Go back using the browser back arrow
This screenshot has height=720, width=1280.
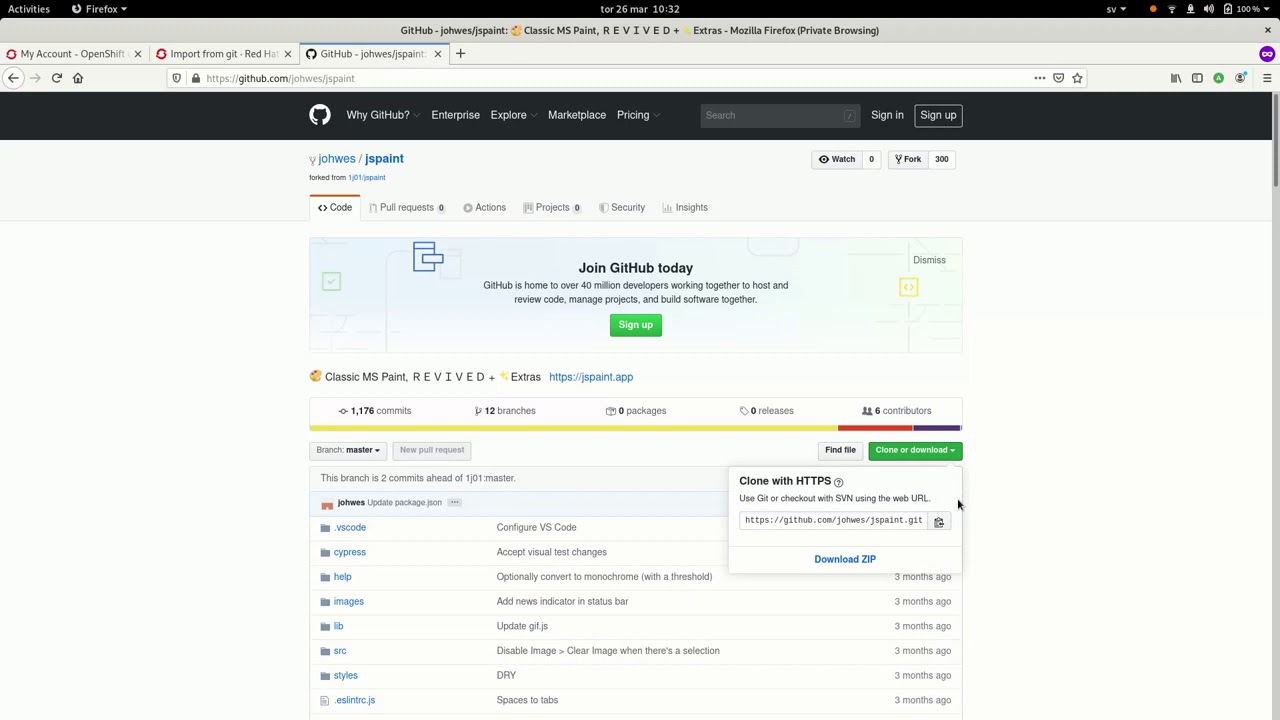point(13,78)
